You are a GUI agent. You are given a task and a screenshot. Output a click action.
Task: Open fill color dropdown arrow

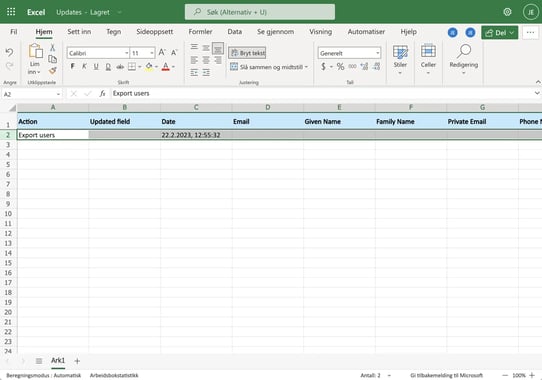157,67
